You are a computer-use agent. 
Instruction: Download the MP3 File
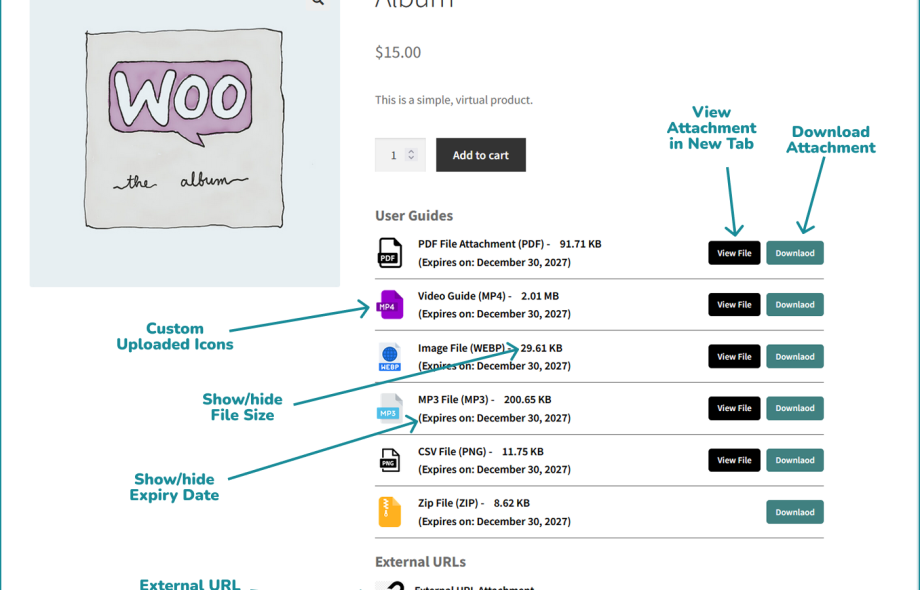794,408
